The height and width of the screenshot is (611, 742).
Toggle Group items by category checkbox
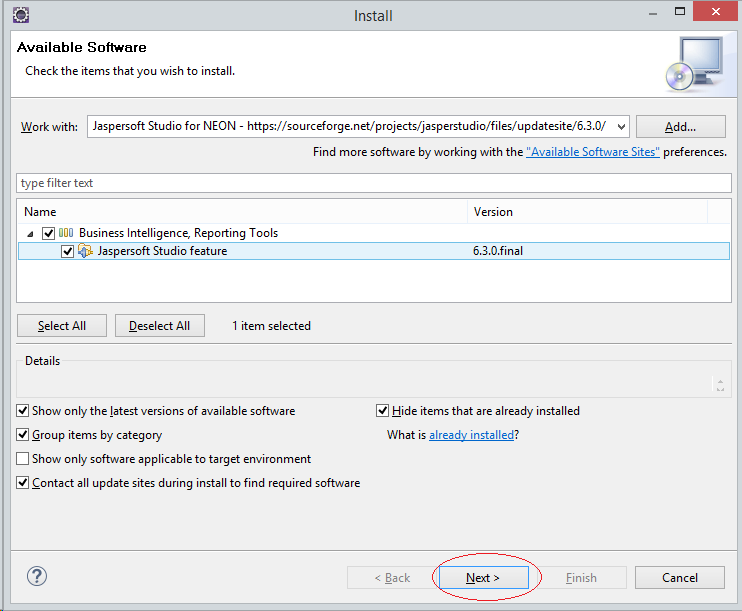(22, 434)
